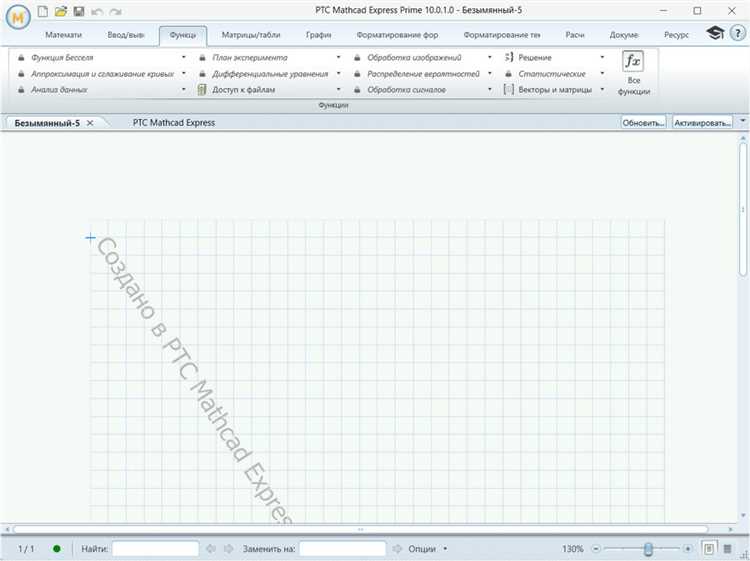
Task: Click the Функция Бесселя category label
Action: [62, 57]
